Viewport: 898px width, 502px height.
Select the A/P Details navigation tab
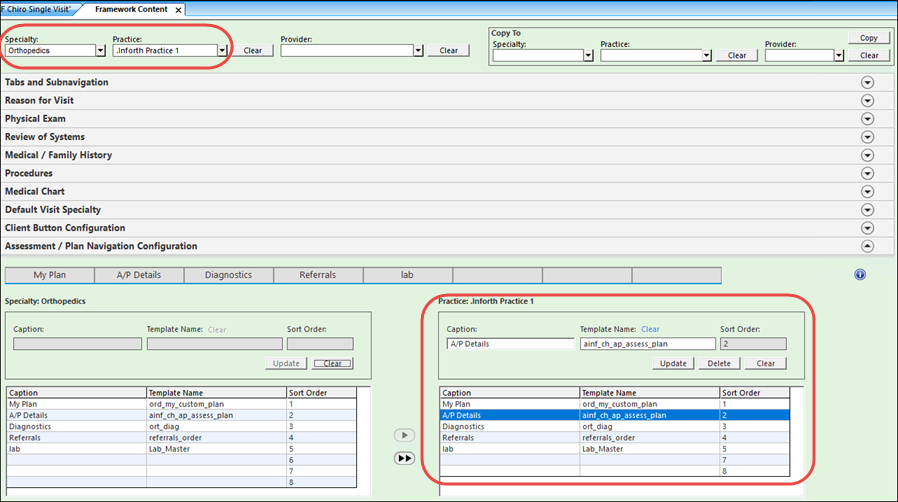(x=139, y=275)
